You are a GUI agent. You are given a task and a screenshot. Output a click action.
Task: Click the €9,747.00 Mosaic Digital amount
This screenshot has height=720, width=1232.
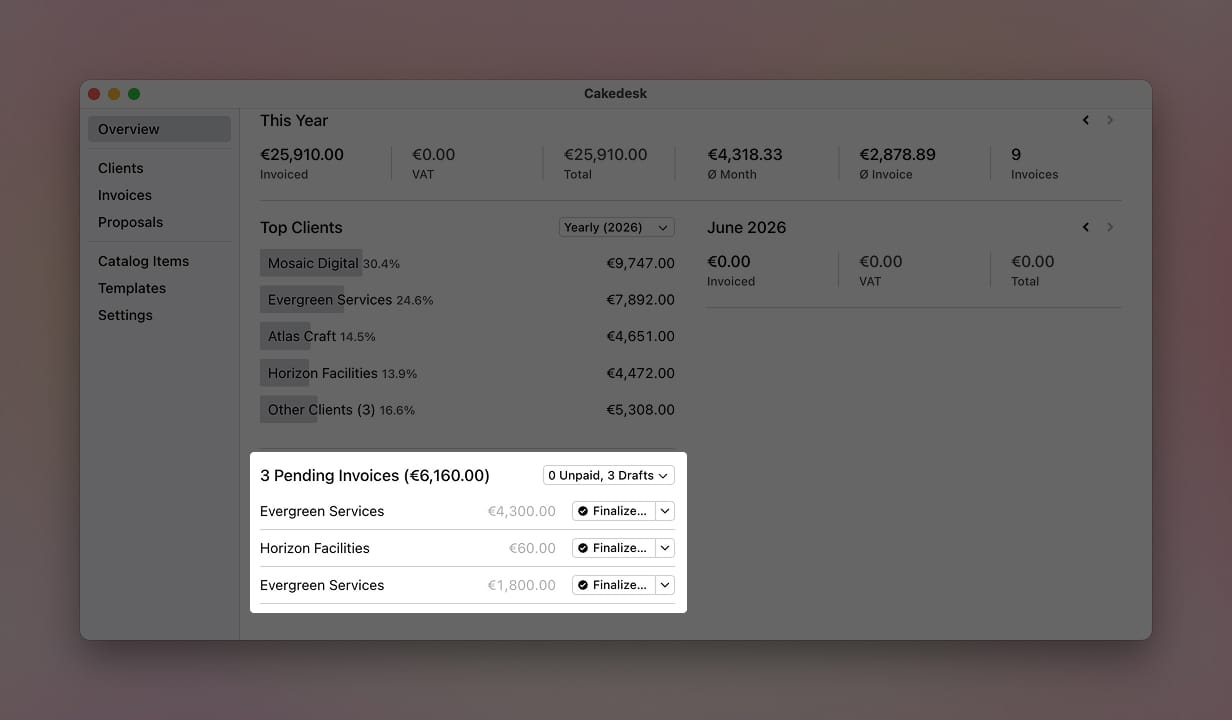640,263
